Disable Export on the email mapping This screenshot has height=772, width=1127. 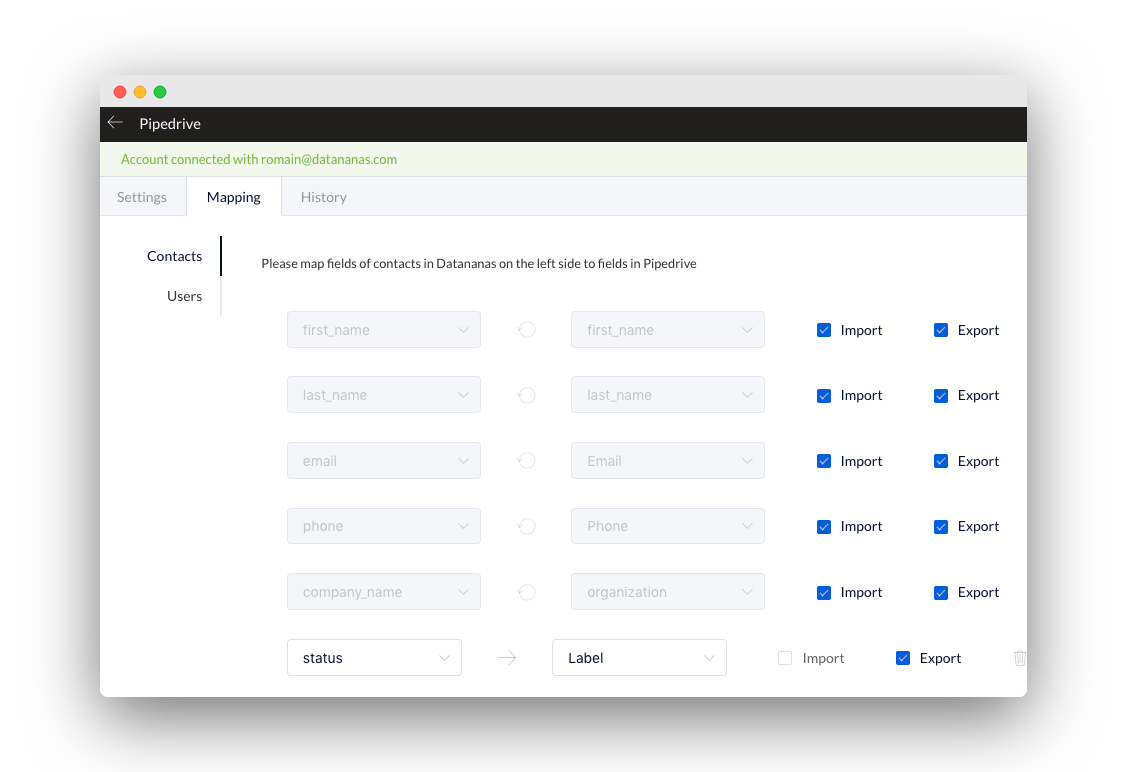tap(941, 461)
